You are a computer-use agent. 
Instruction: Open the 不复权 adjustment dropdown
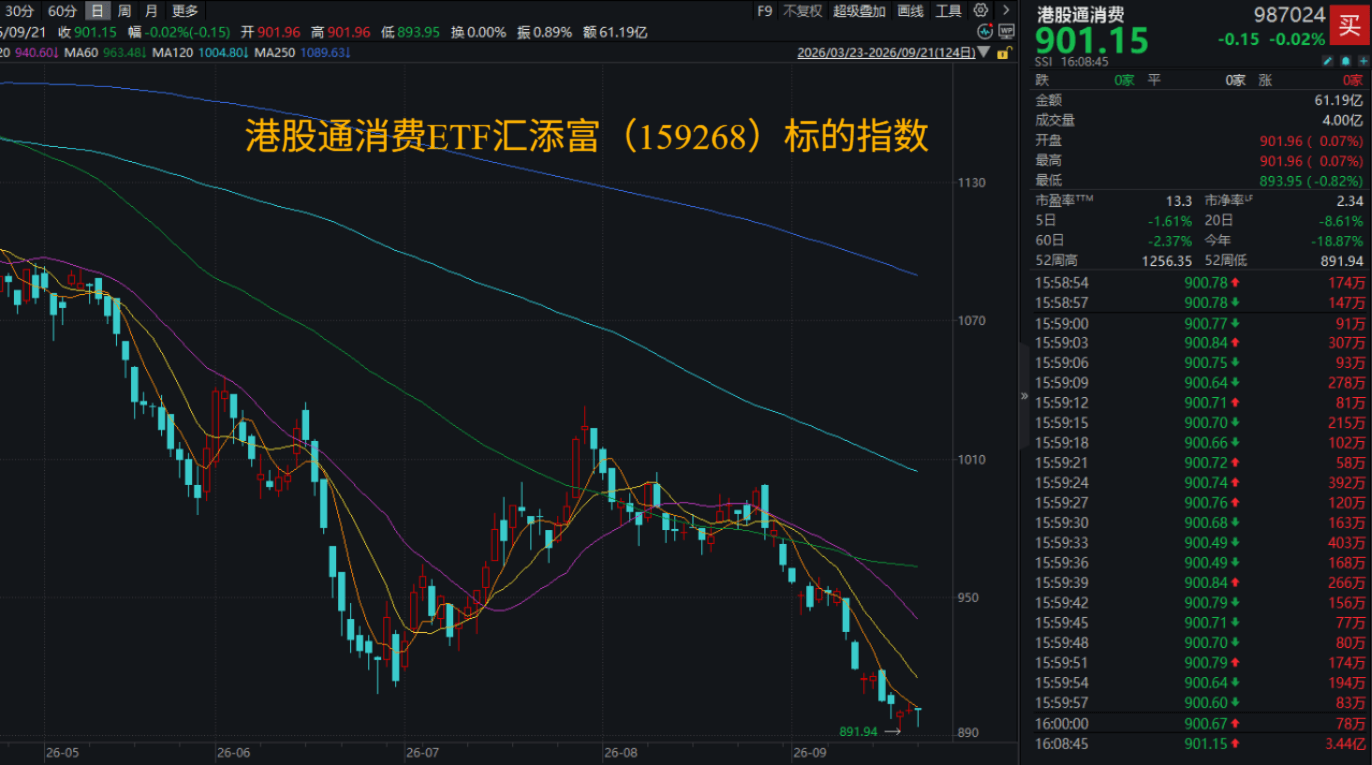pyautogui.click(x=802, y=11)
